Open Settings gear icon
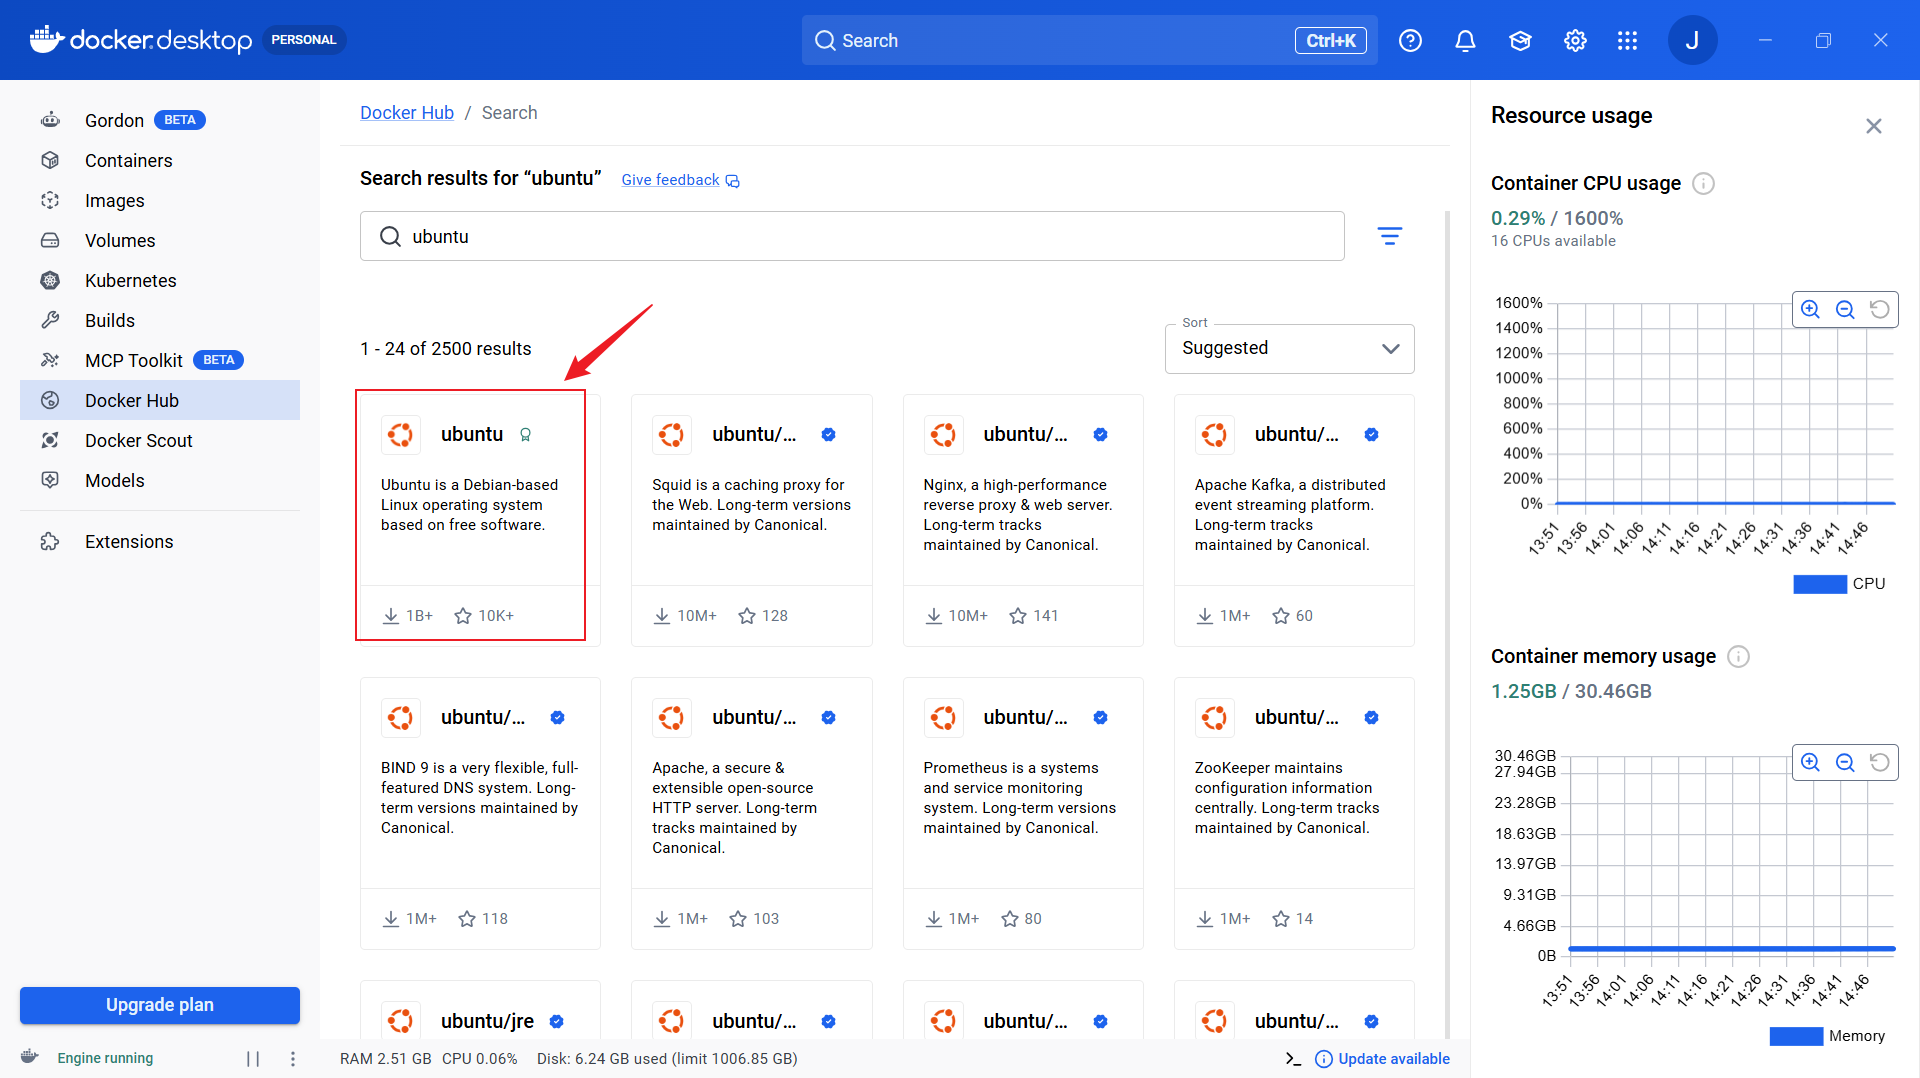1920x1078 pixels. click(x=1575, y=40)
